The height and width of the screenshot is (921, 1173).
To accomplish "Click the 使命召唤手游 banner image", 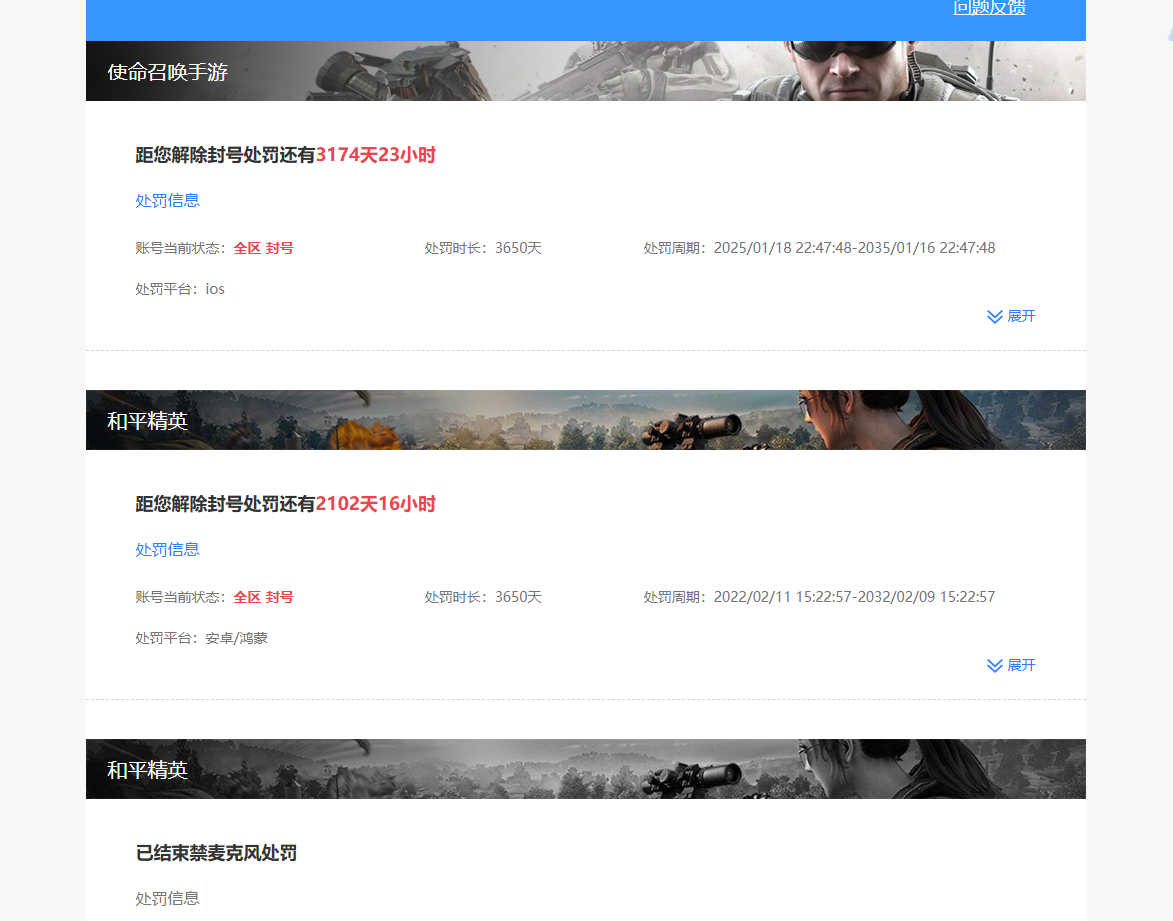I will pyautogui.click(x=586, y=71).
